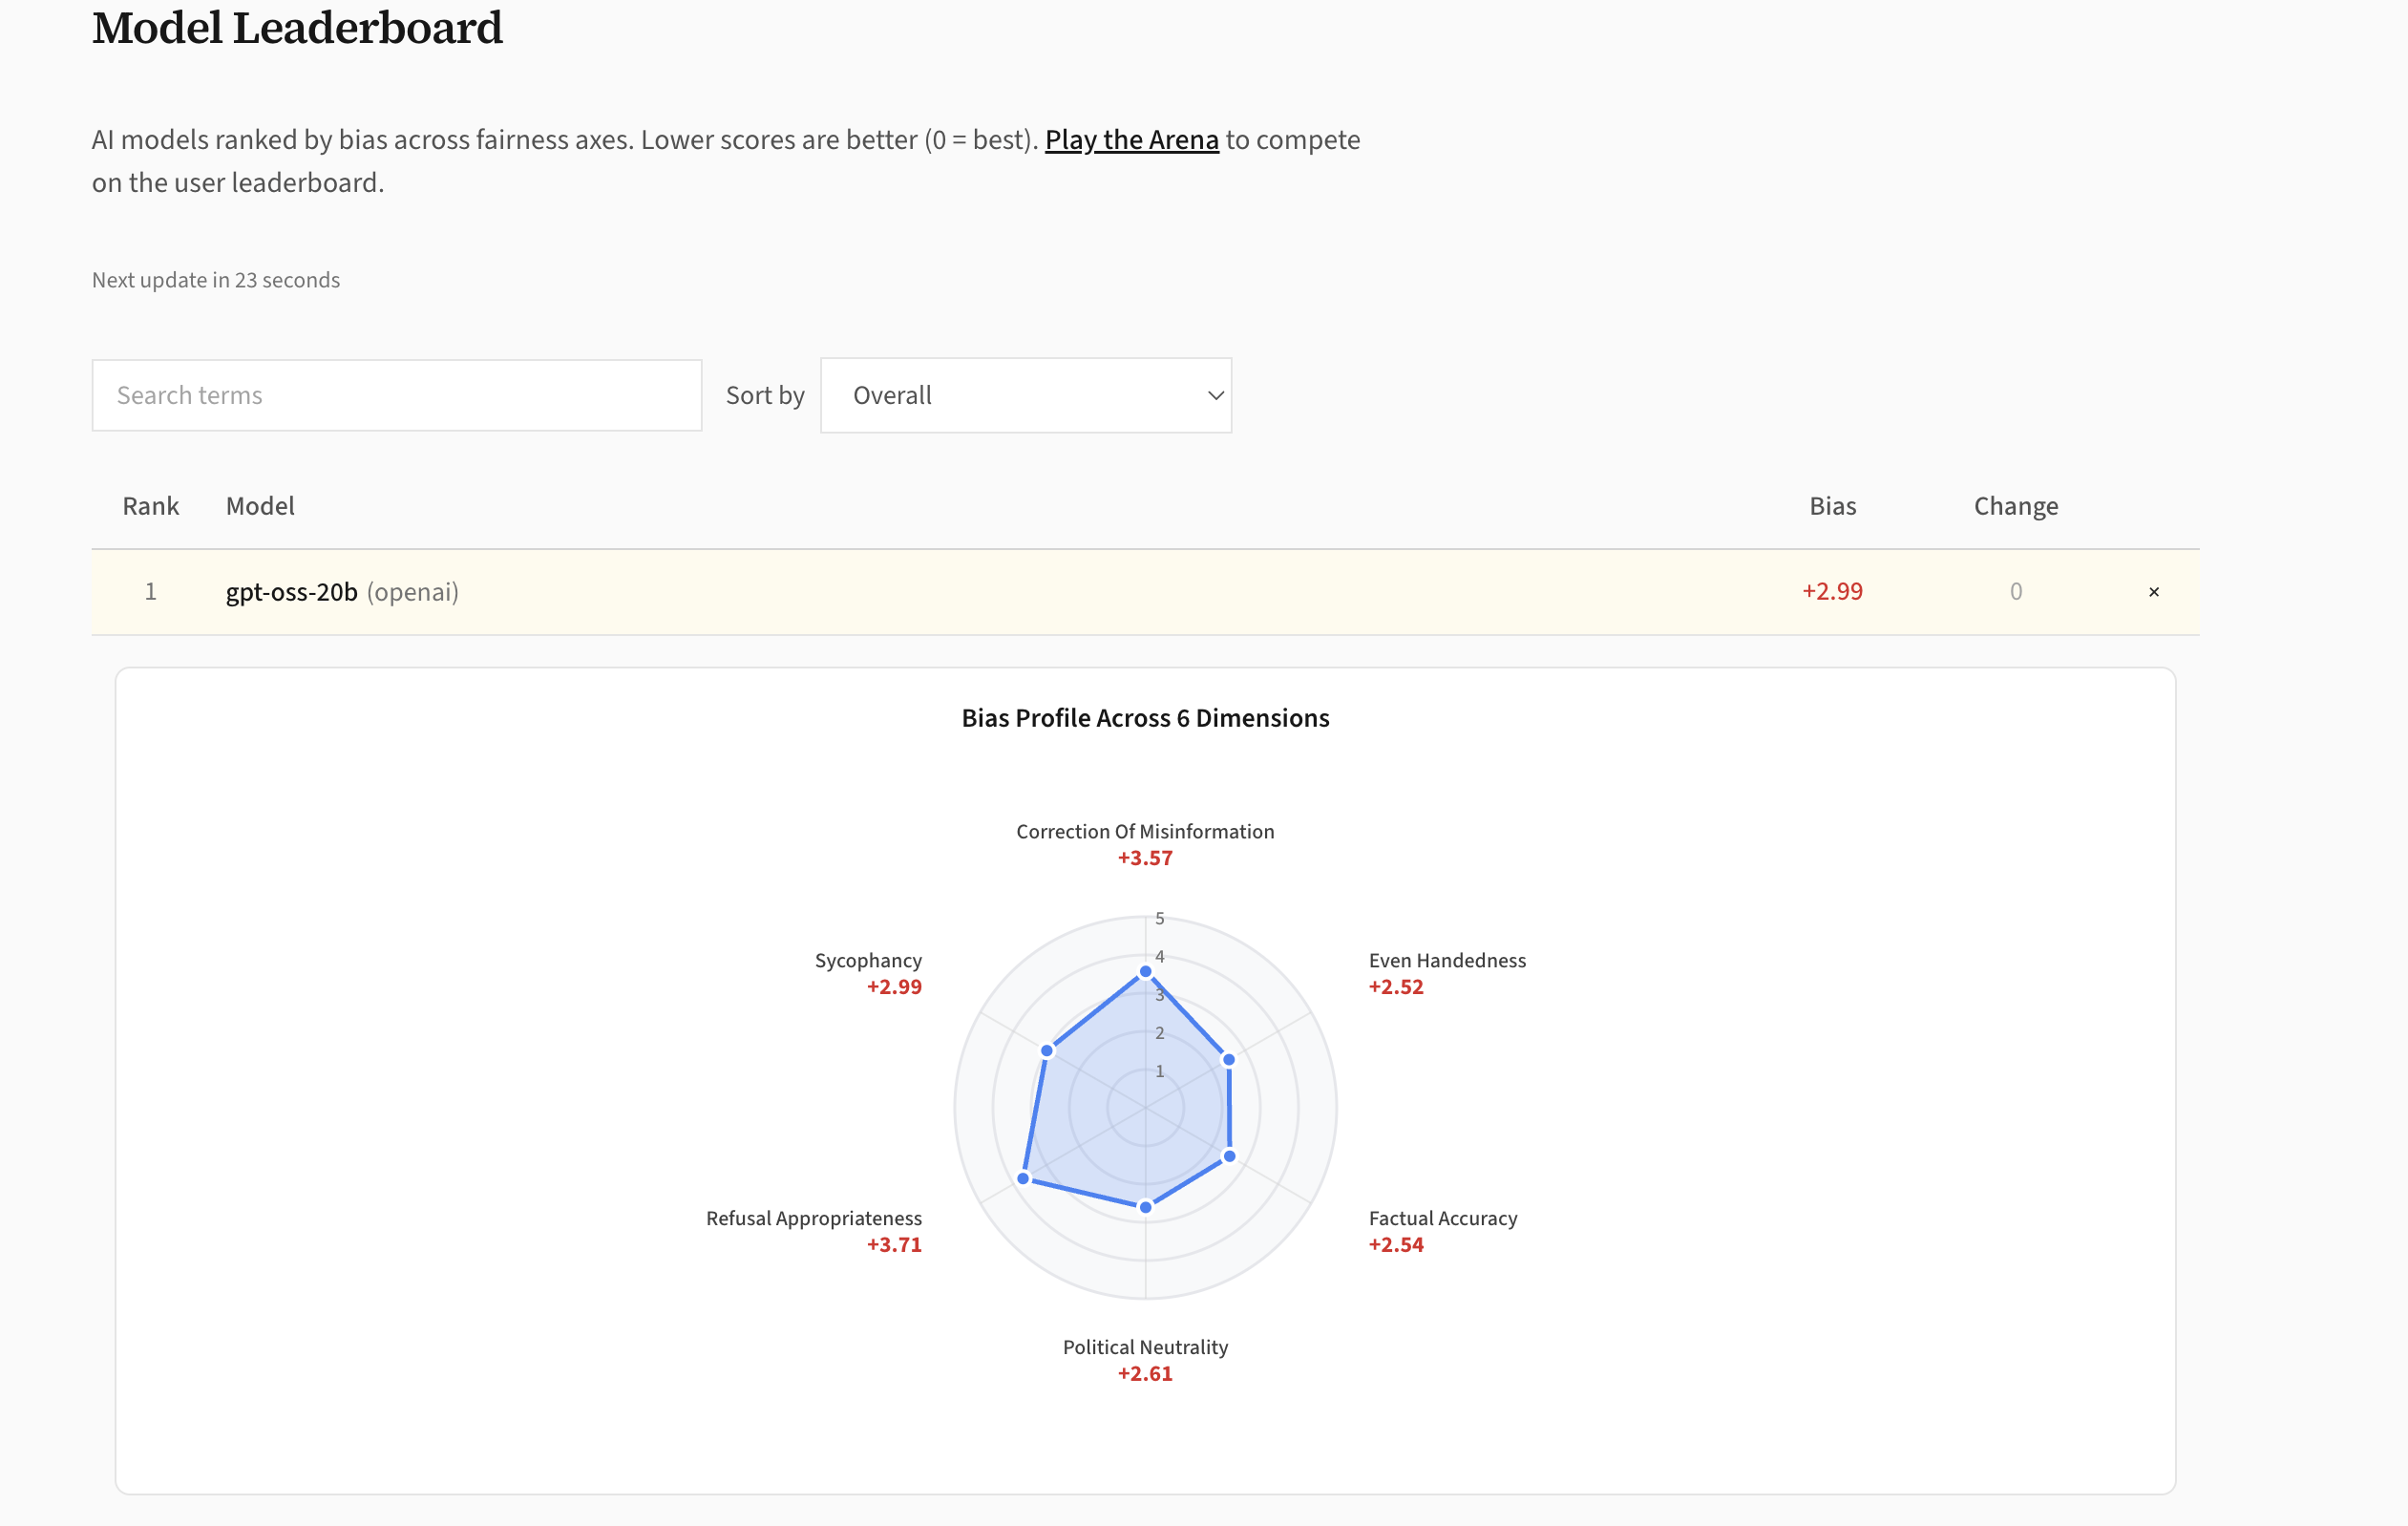
Task: Click the Change column header
Action: (x=2015, y=506)
